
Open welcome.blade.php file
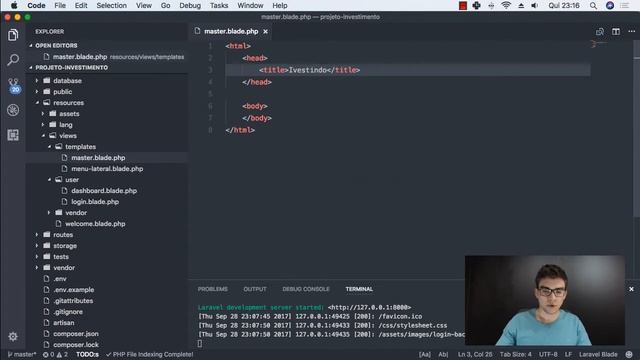pyautogui.click(x=95, y=224)
